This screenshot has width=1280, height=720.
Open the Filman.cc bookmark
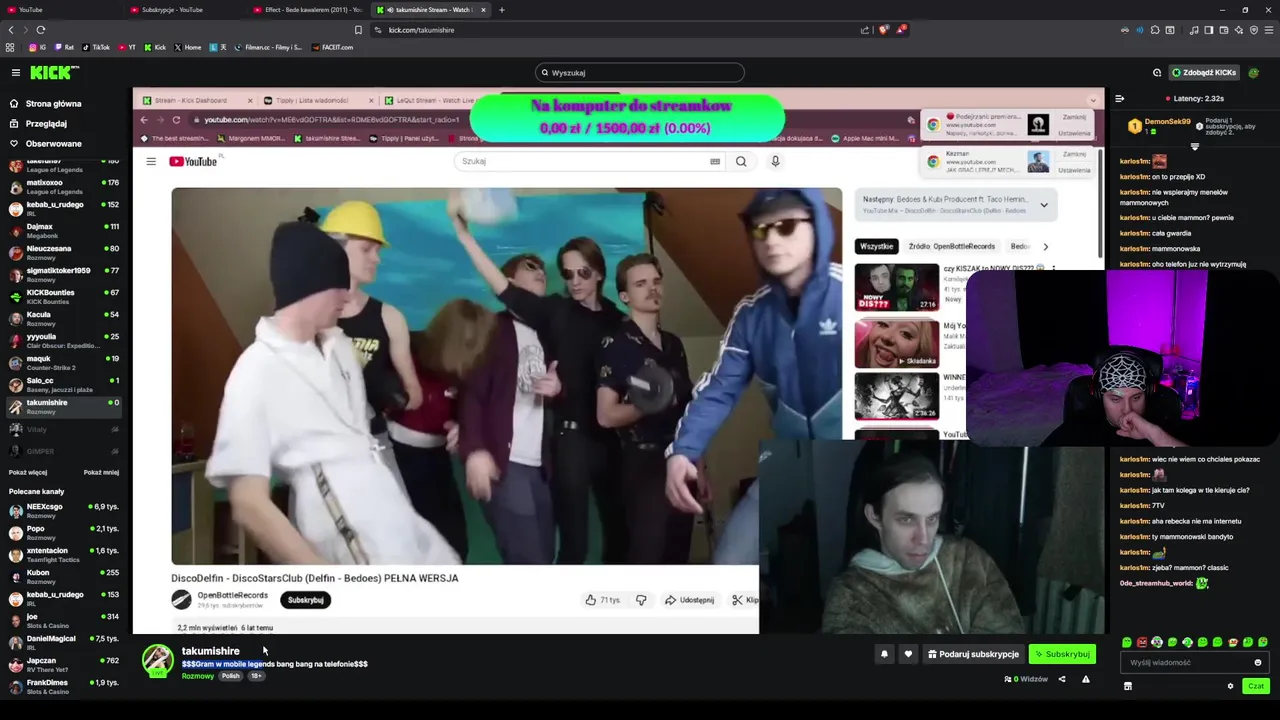pyautogui.click(x=268, y=47)
